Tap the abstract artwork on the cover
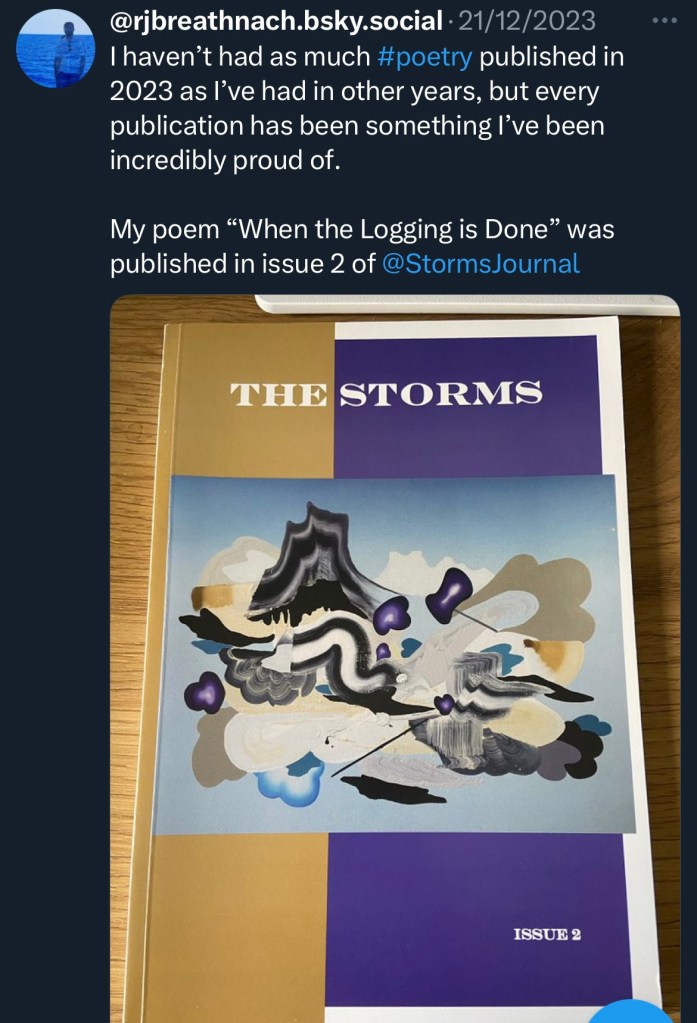This screenshot has height=1023, width=697. pos(397,655)
